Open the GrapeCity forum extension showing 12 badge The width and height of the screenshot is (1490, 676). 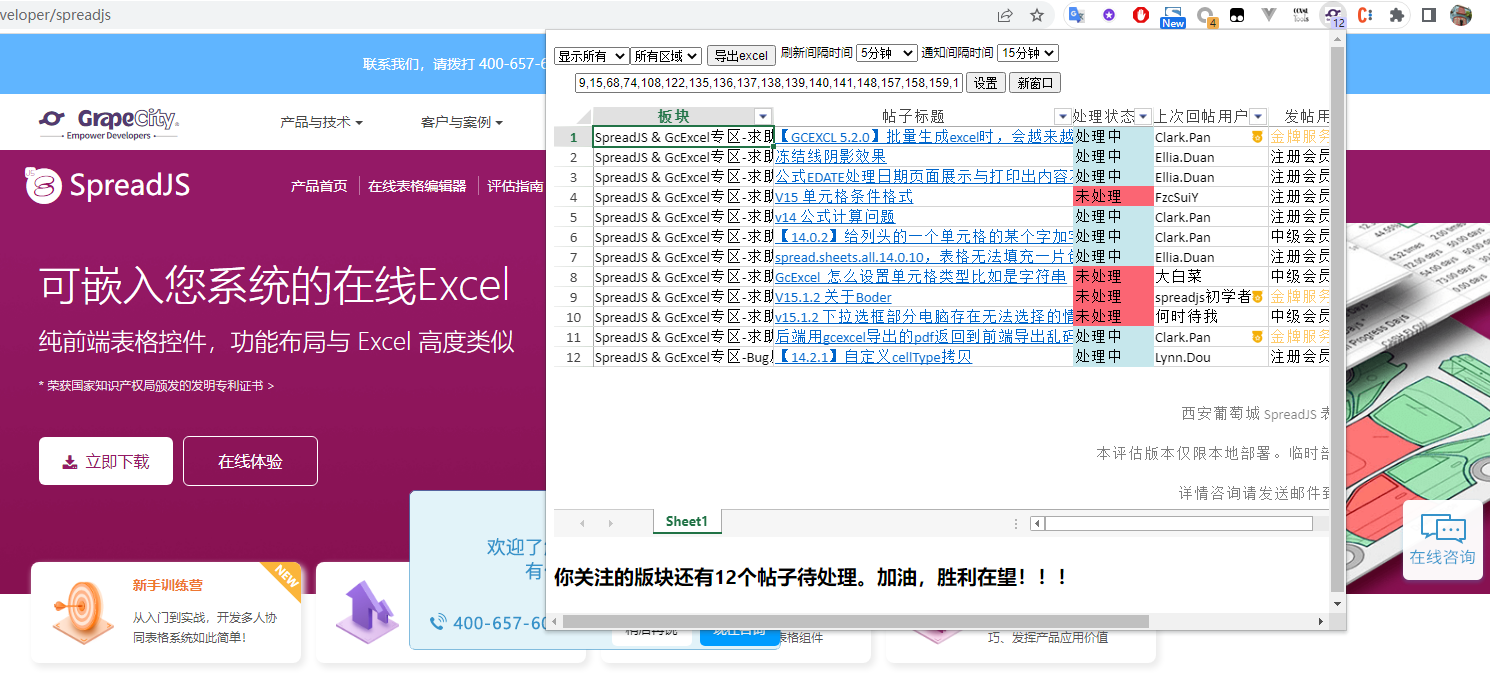(1334, 15)
